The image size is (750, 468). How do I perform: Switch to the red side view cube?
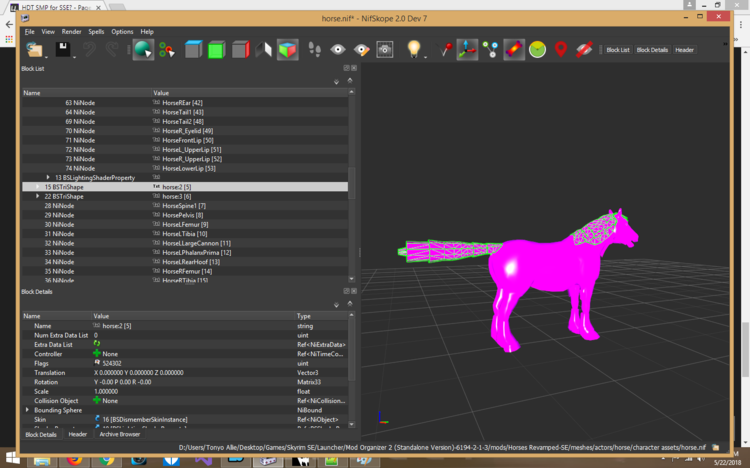coord(241,49)
